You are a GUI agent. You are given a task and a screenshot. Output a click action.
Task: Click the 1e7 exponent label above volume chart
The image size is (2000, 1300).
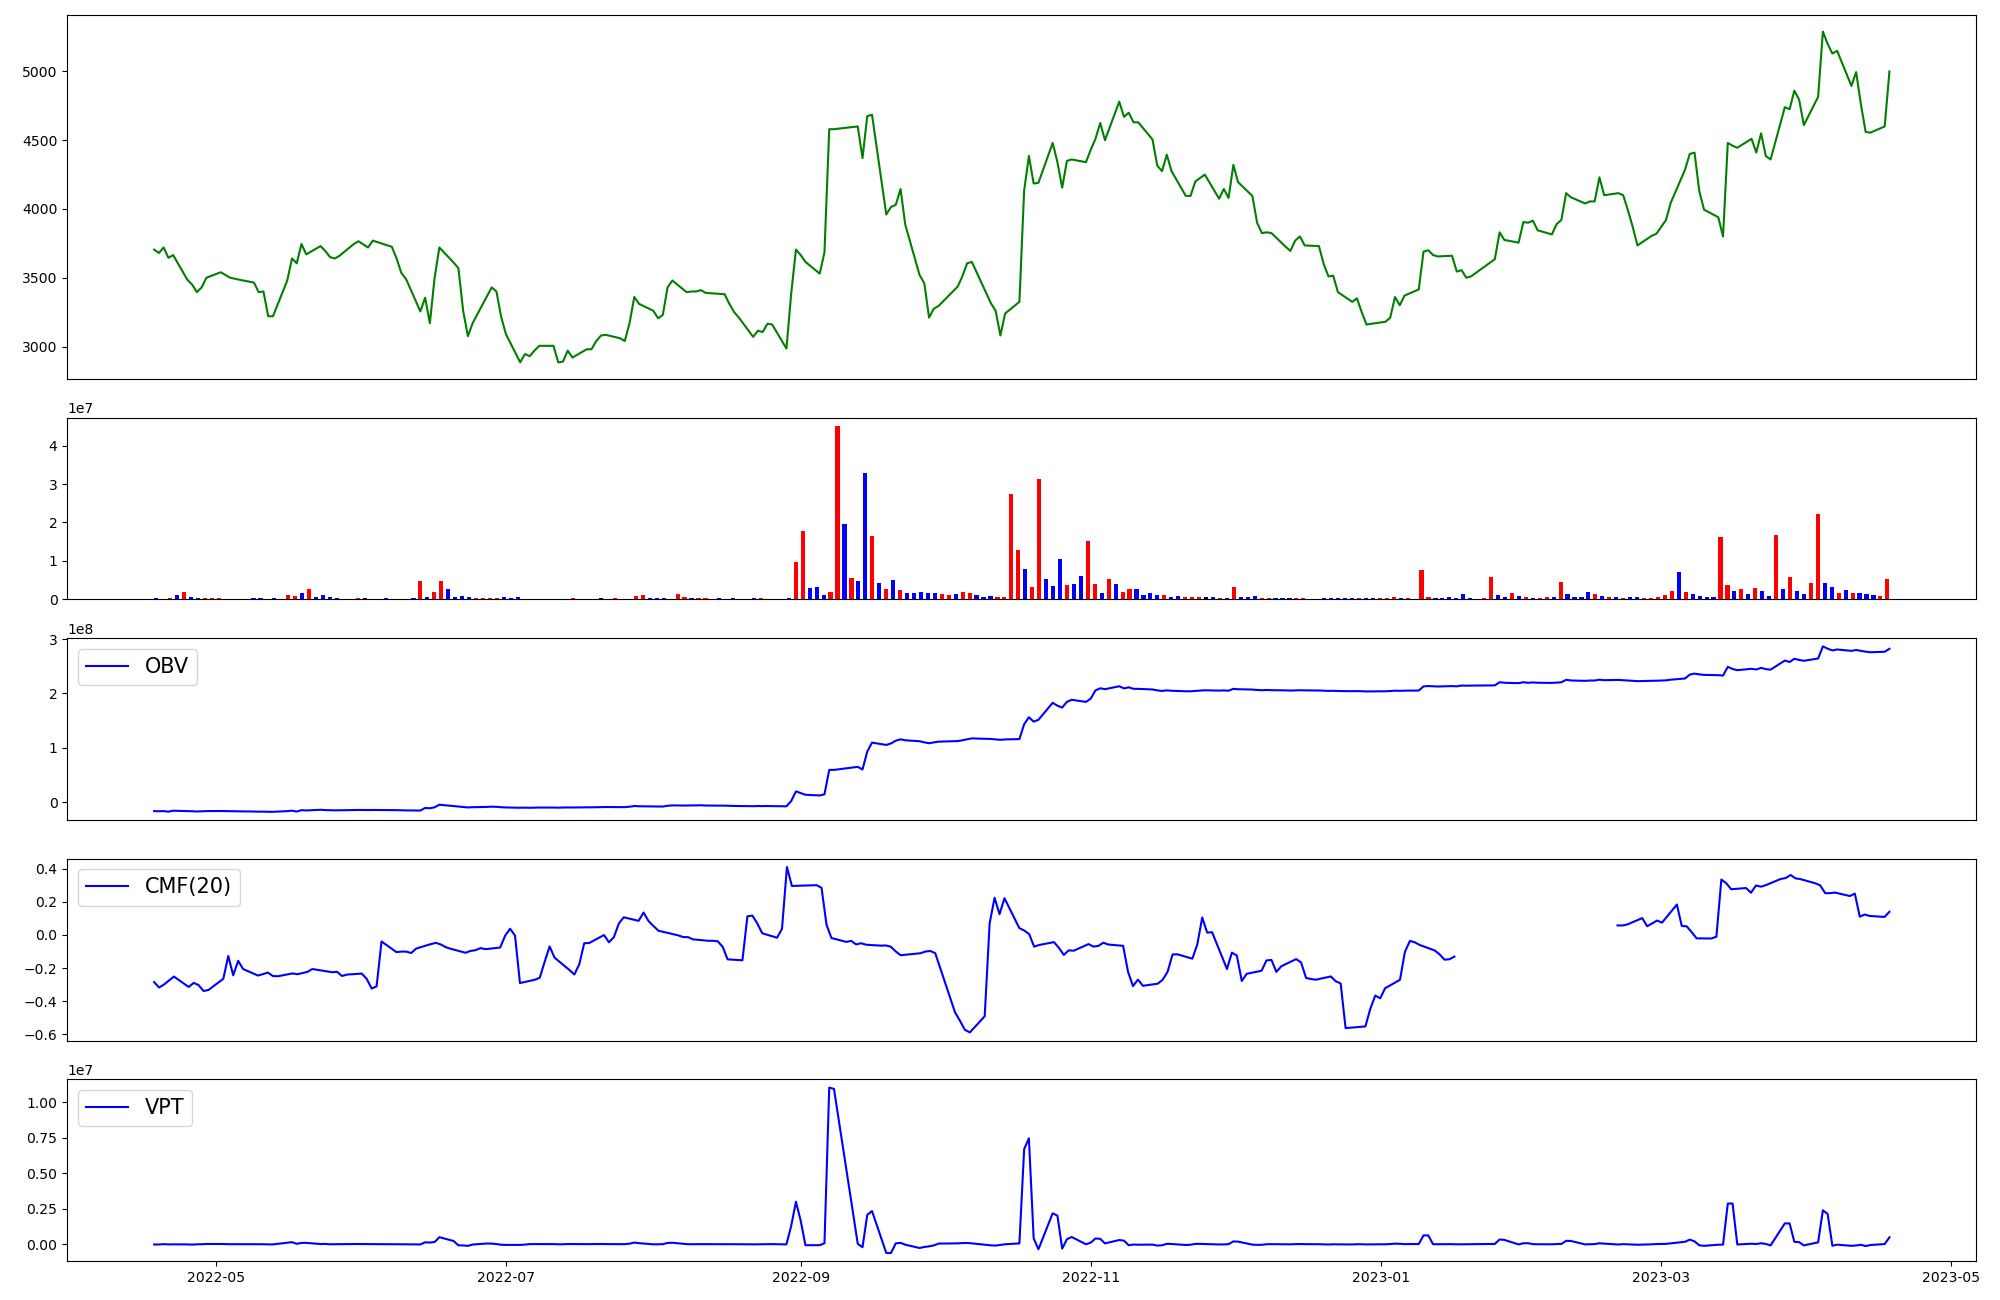[80, 409]
